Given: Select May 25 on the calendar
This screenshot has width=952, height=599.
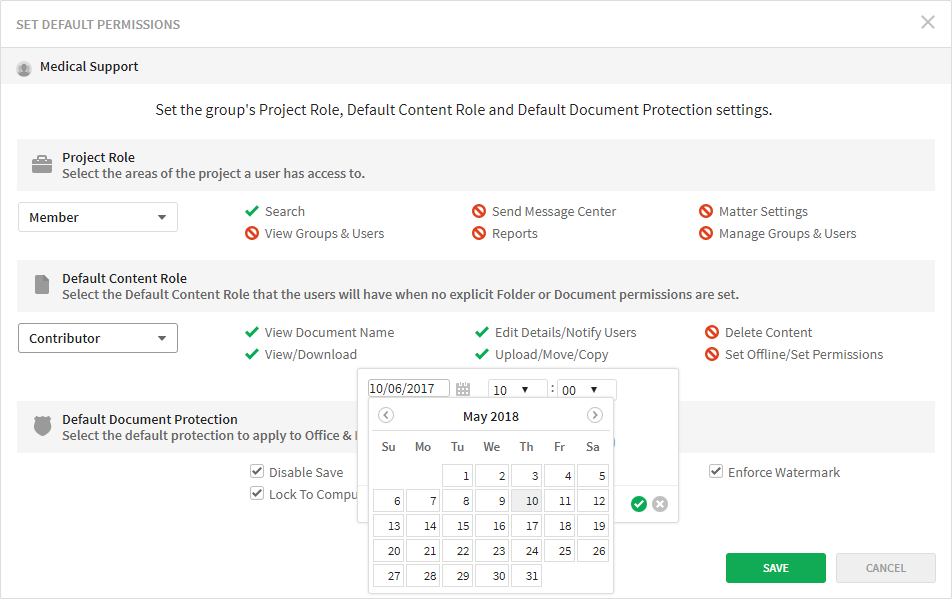Looking at the screenshot, I should [x=560, y=550].
